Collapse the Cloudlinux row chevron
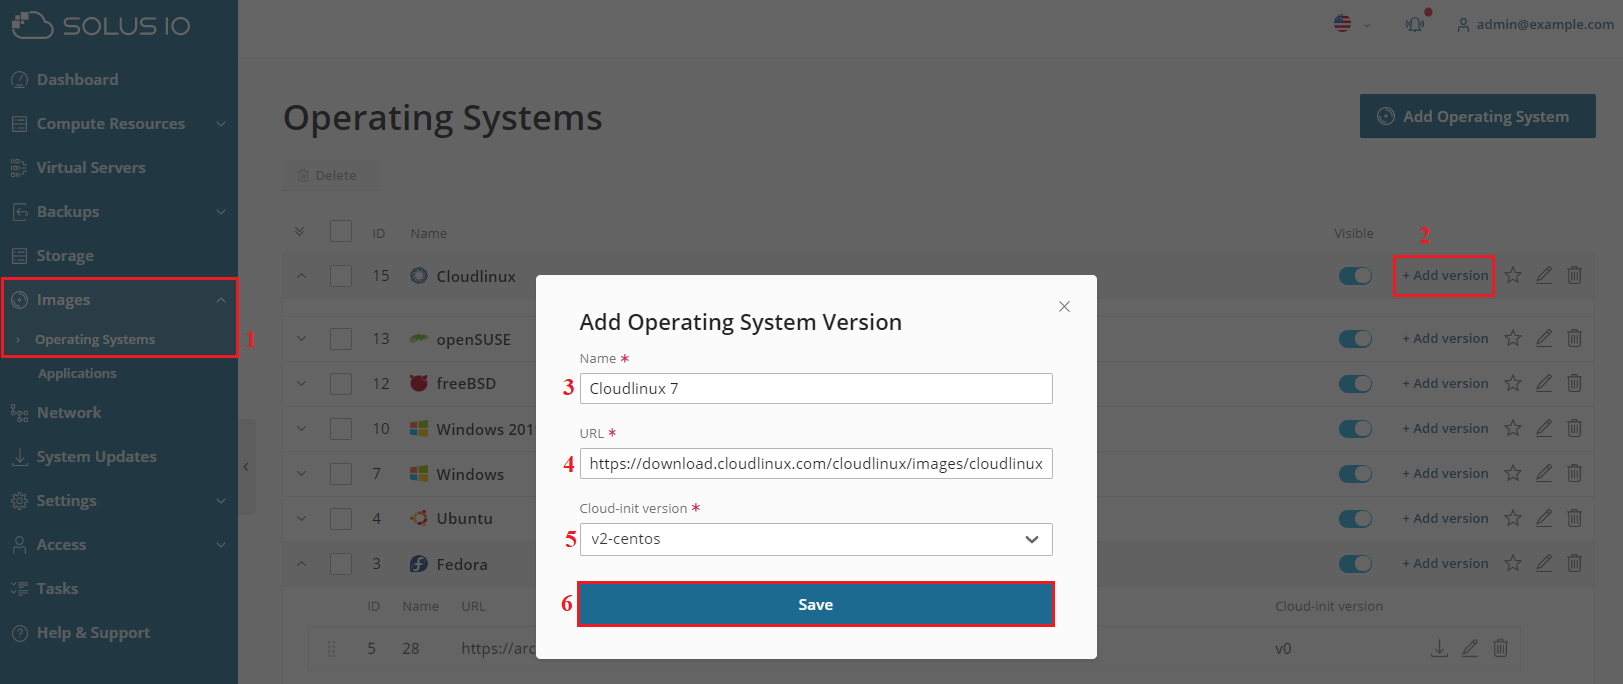The height and width of the screenshot is (684, 1623). click(x=301, y=276)
